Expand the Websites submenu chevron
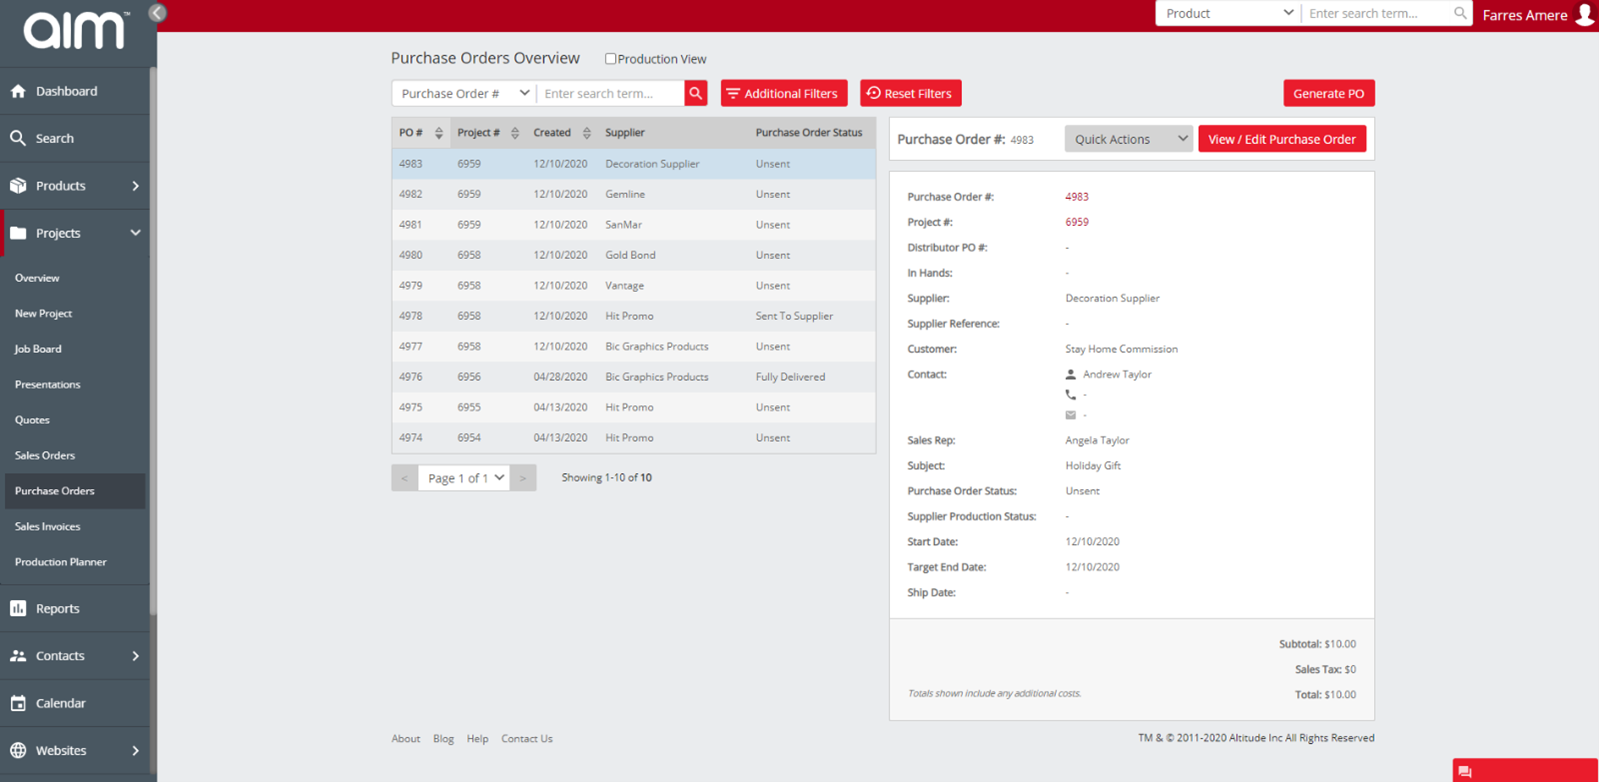The height and width of the screenshot is (782, 1599). coord(135,750)
